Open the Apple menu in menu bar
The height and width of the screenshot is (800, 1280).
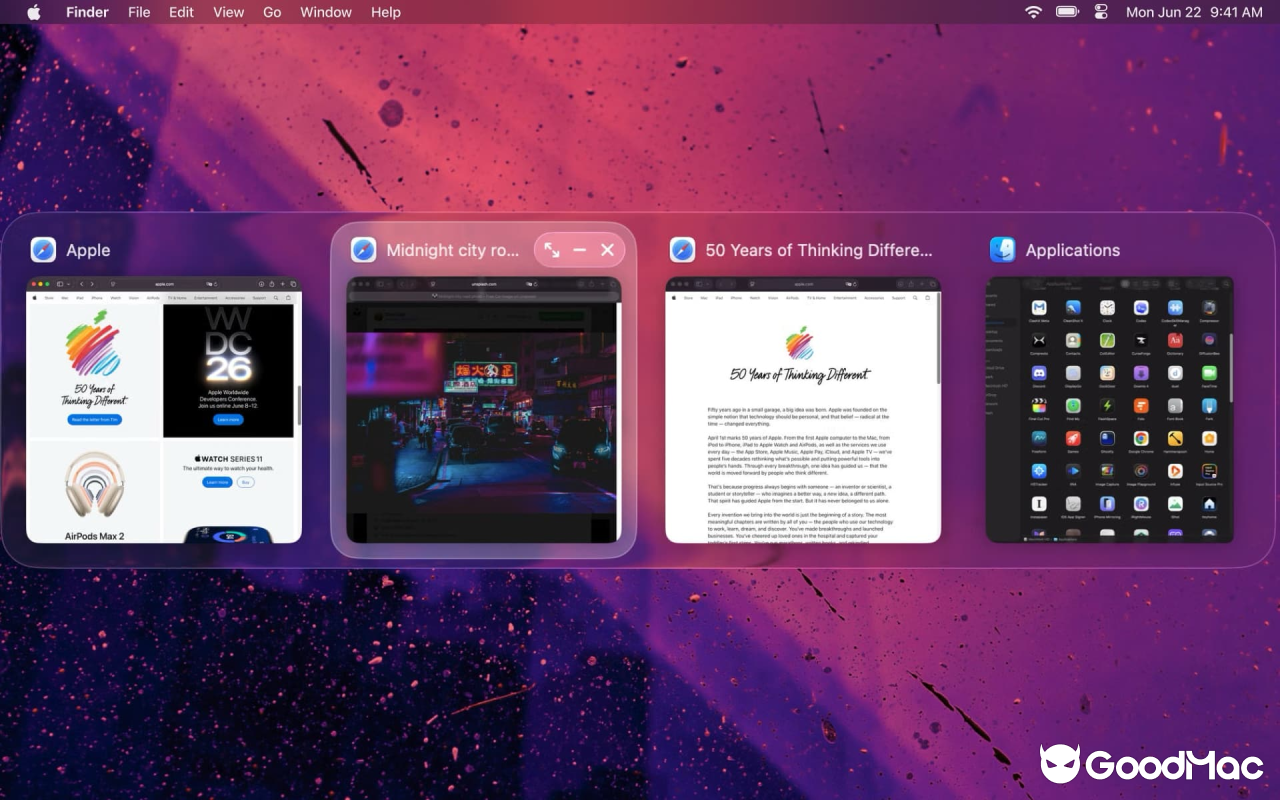pyautogui.click(x=33, y=12)
